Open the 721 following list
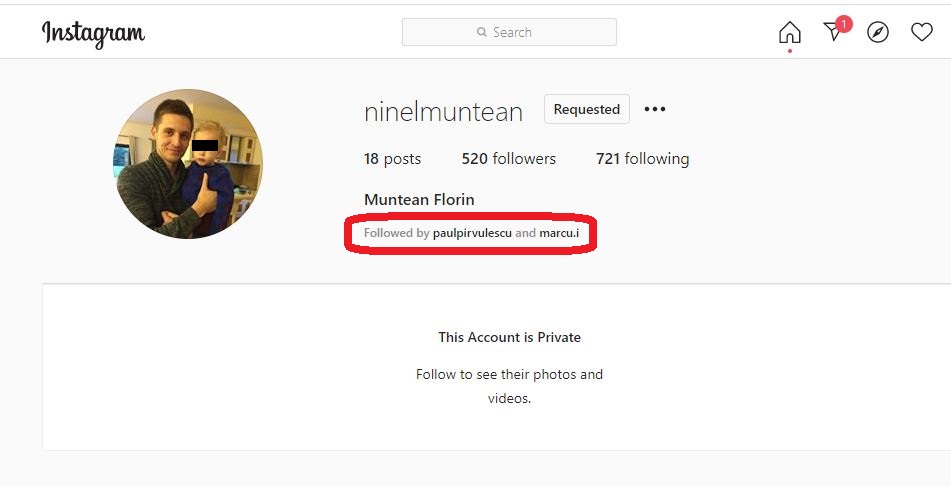 (642, 159)
